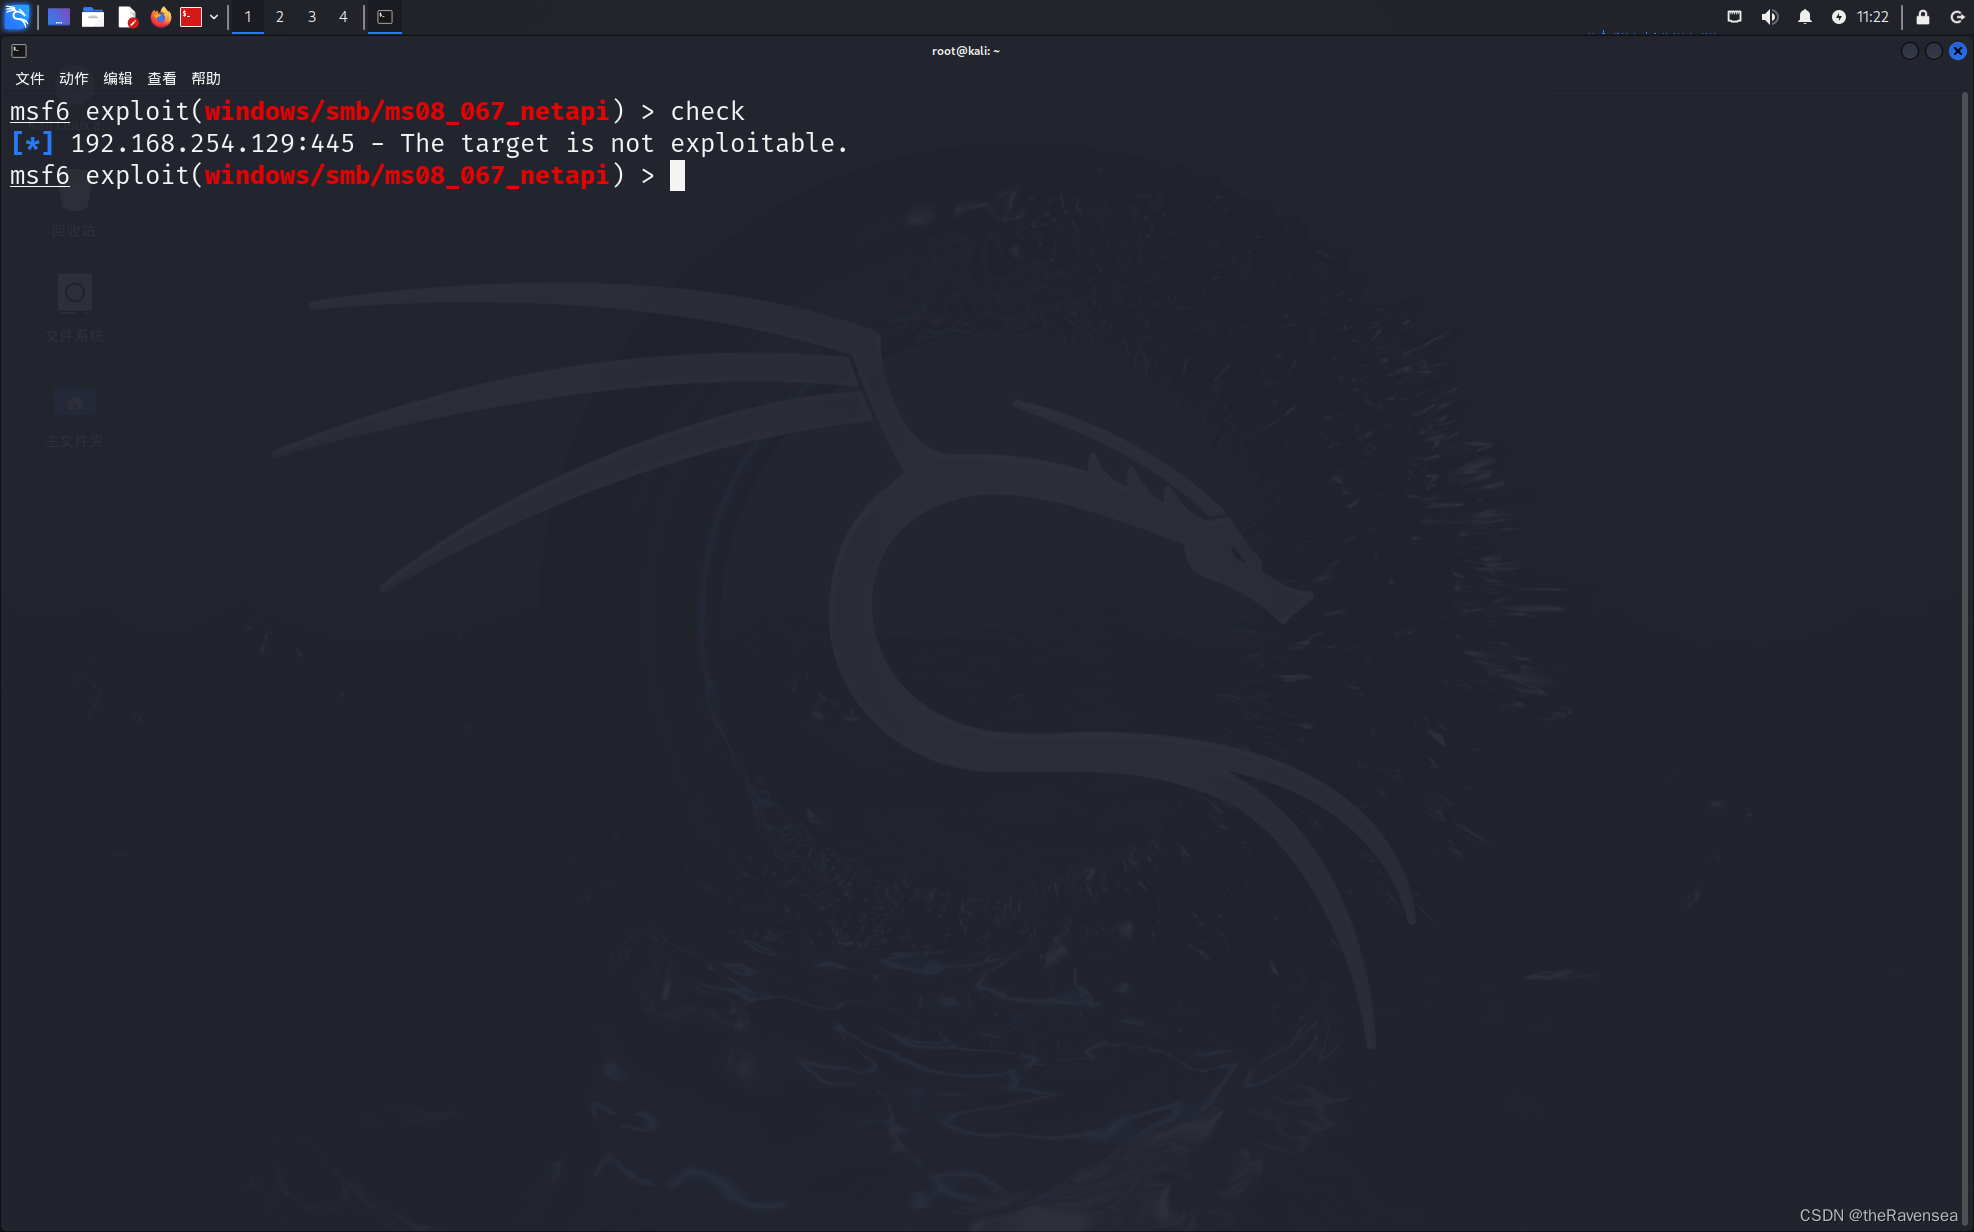Screen dimensions: 1974x1232
Task: Click terminal window title bar icon
Action: 19,51
